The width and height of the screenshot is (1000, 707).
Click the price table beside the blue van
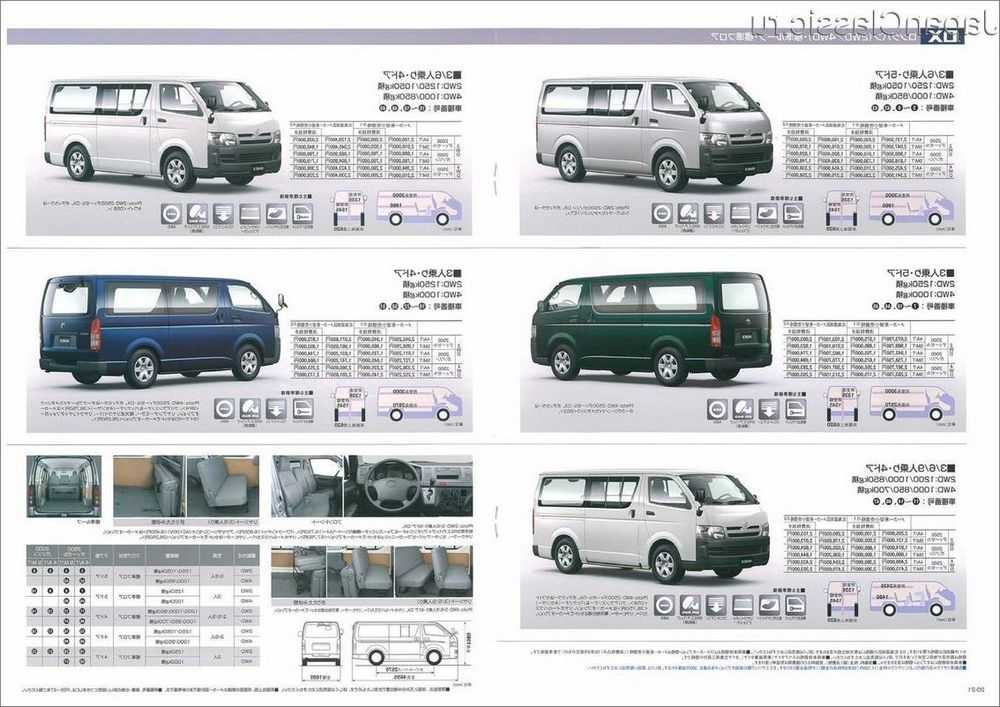pyautogui.click(x=378, y=349)
